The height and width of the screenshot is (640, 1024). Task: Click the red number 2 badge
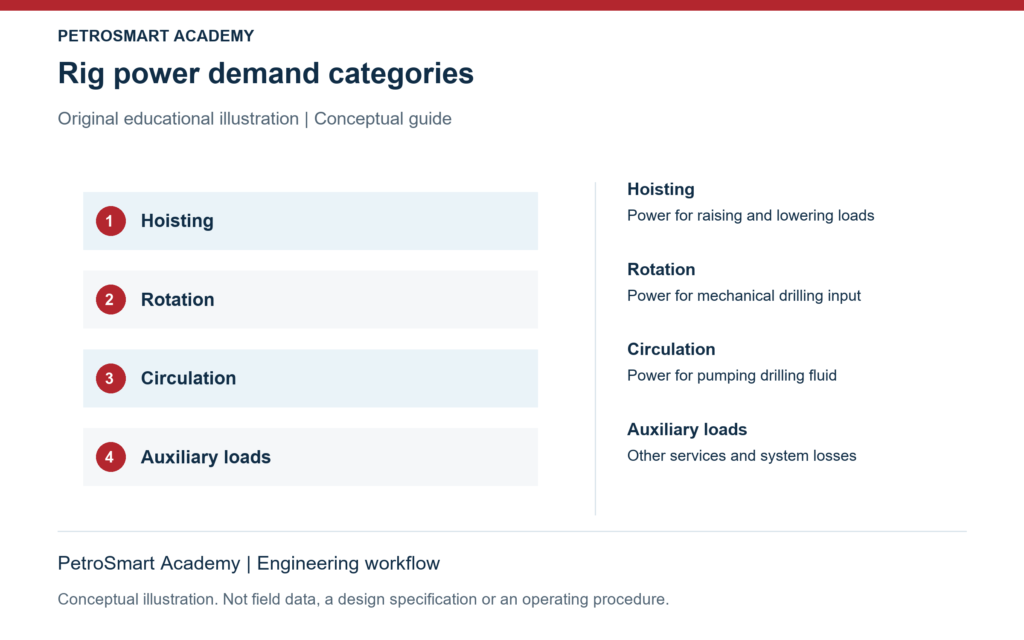(x=110, y=300)
